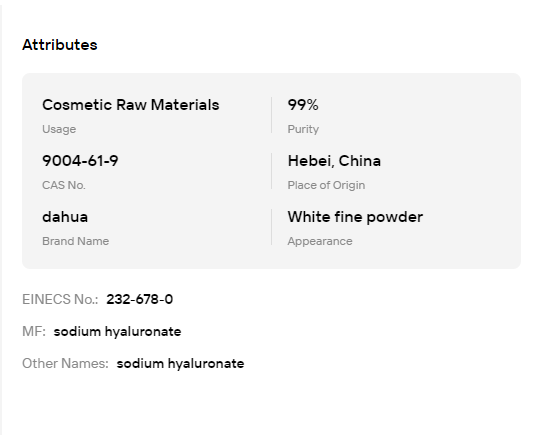
Task: Select the MF sodium hyaluronate value
Action: [x=117, y=331]
